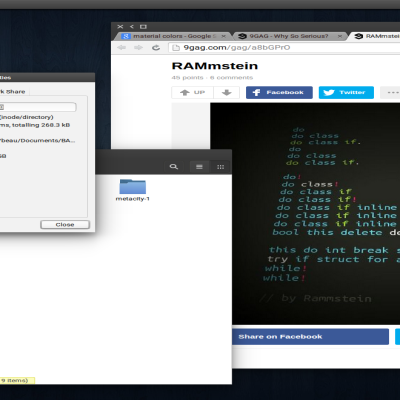The width and height of the screenshot is (400, 400).
Task: Upvote the RAMmstein post
Action: tap(192, 92)
